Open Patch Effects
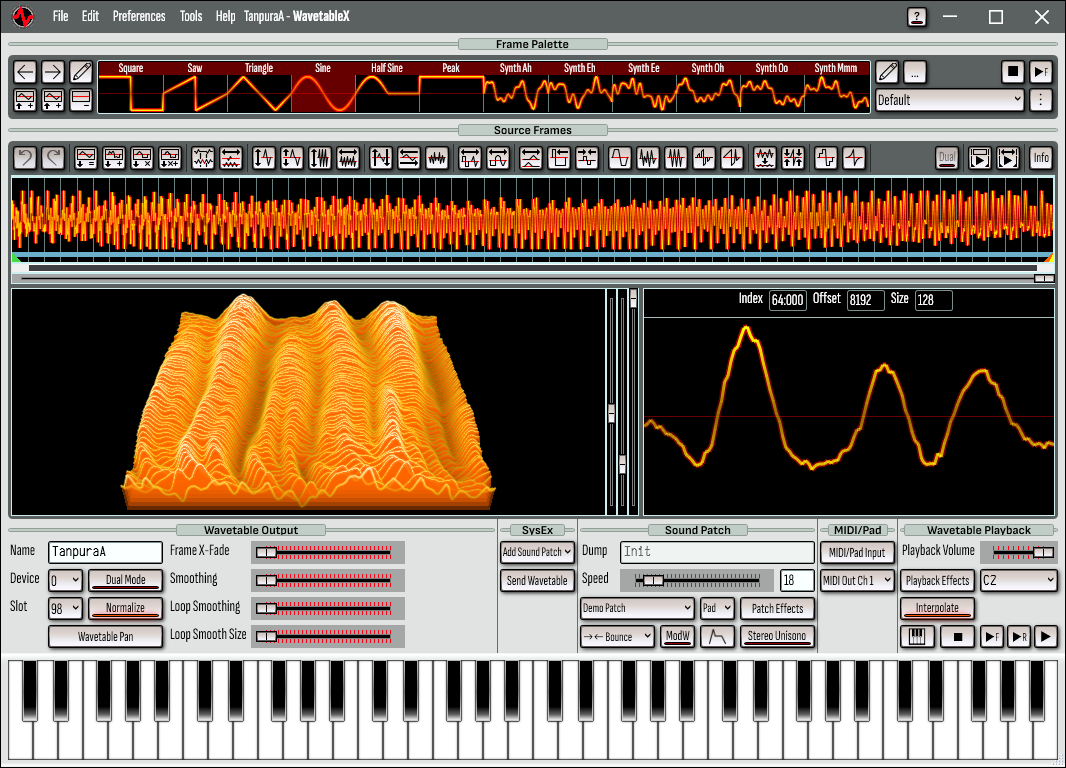Screen dimensions: 1066x768 coord(777,608)
